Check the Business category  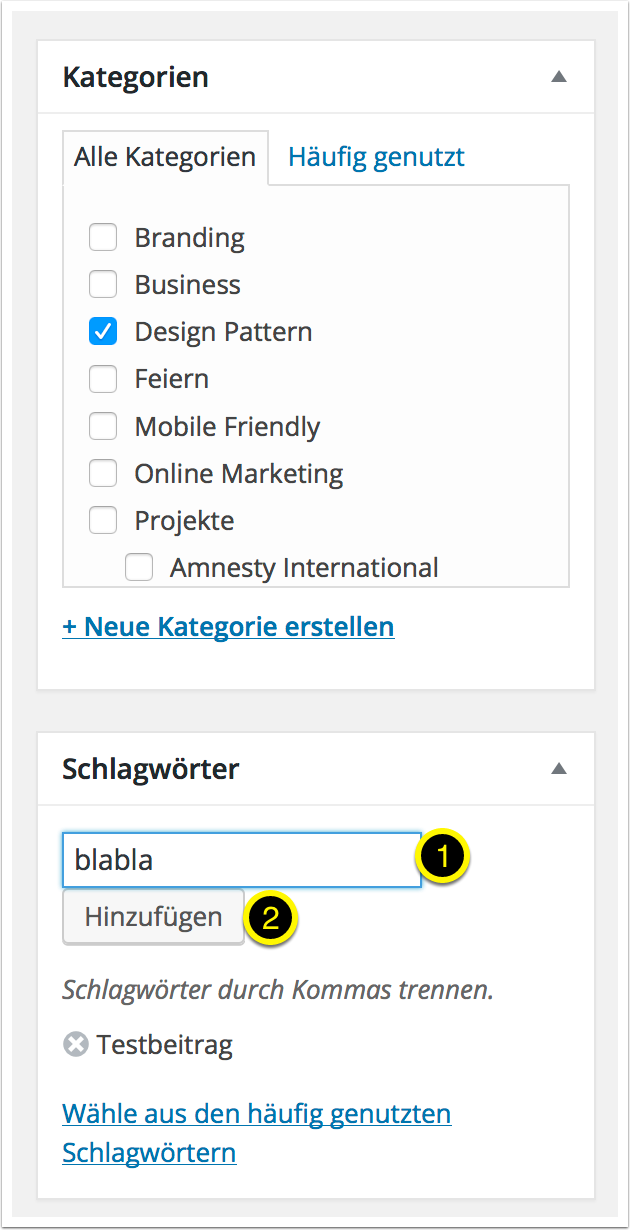[103, 284]
